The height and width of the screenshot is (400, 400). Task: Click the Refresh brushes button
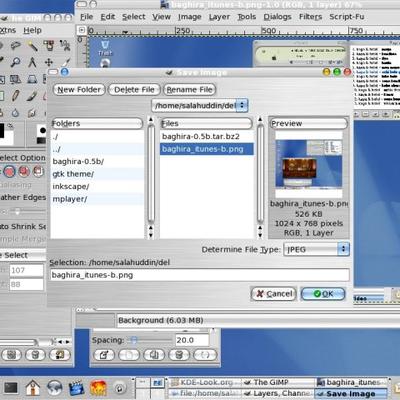(205, 355)
